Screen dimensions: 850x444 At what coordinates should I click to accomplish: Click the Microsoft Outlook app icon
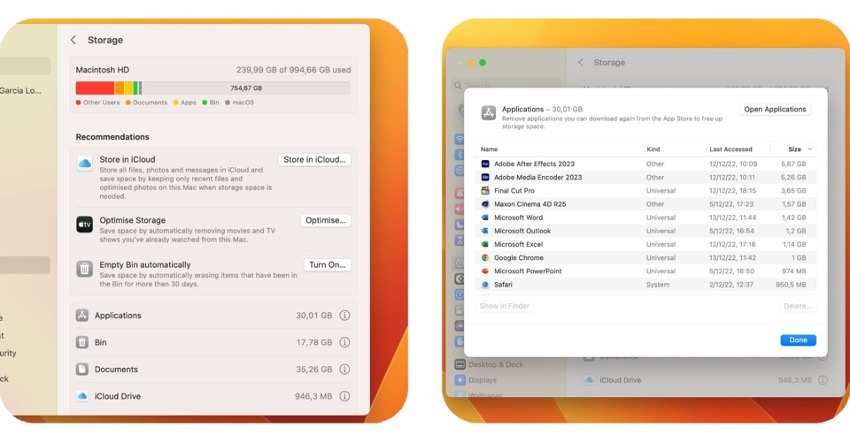pos(485,231)
